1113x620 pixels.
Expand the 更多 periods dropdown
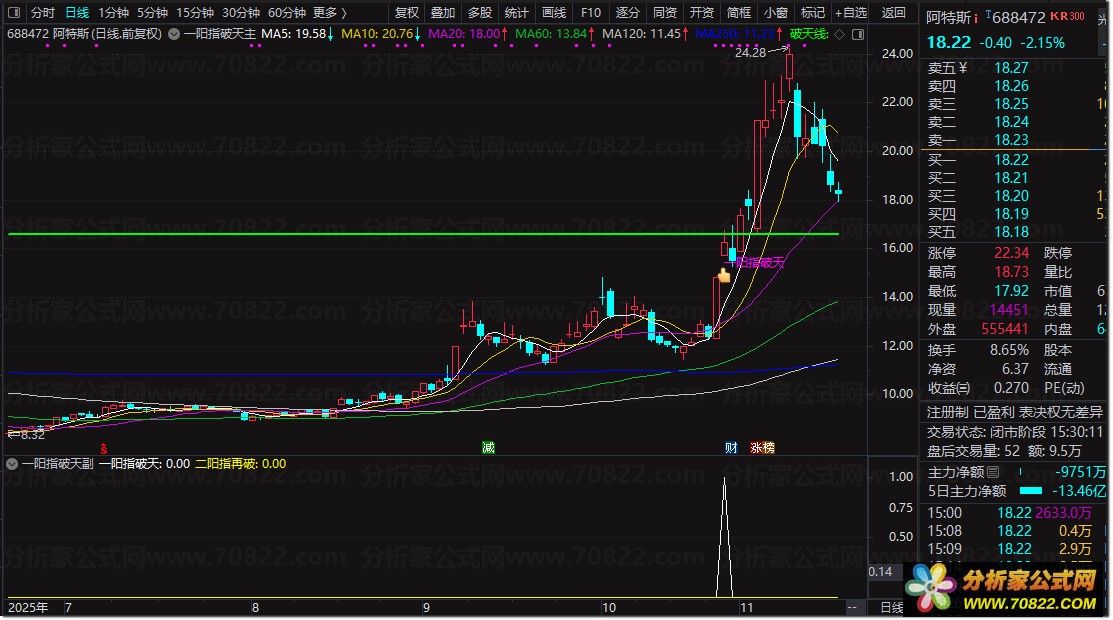pyautogui.click(x=330, y=12)
